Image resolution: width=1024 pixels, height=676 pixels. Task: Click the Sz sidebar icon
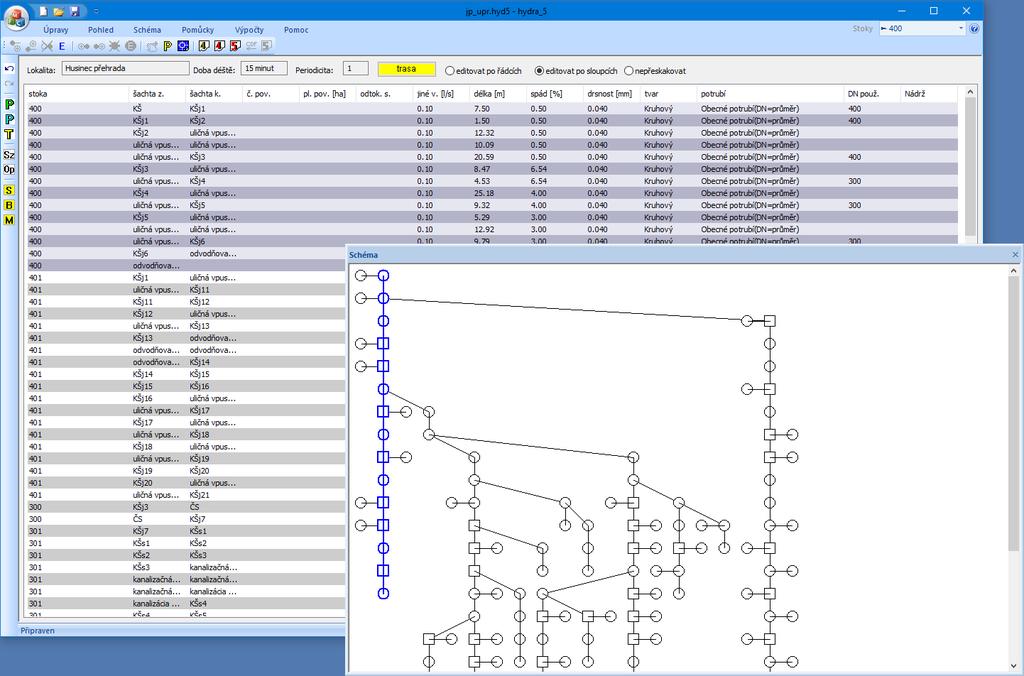tap(9, 155)
